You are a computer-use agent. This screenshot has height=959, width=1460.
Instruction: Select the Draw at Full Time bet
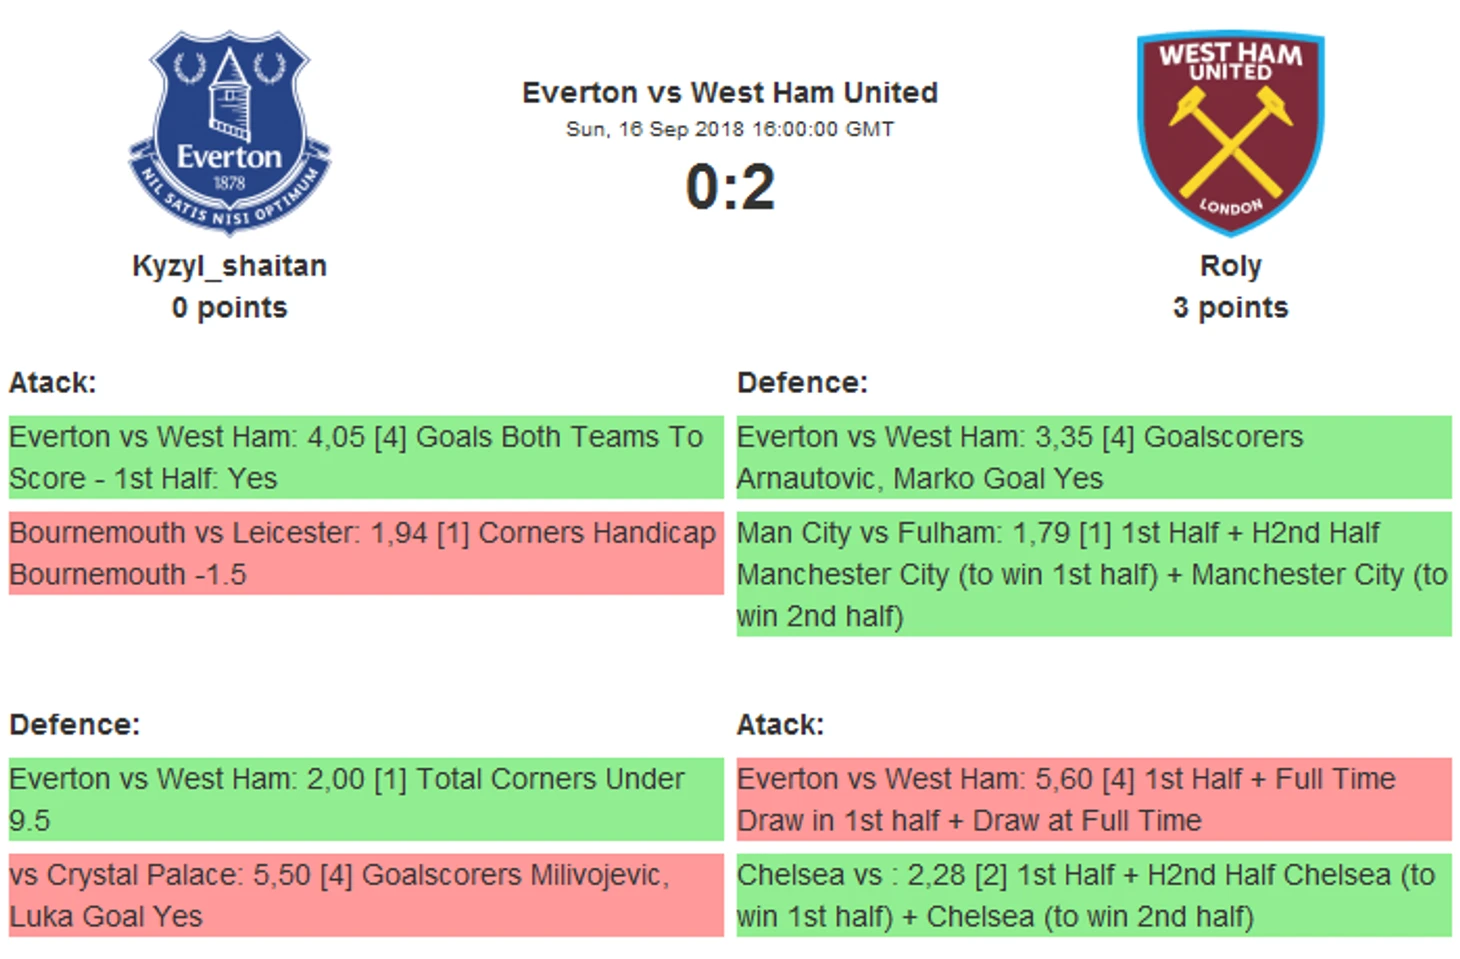(1094, 799)
